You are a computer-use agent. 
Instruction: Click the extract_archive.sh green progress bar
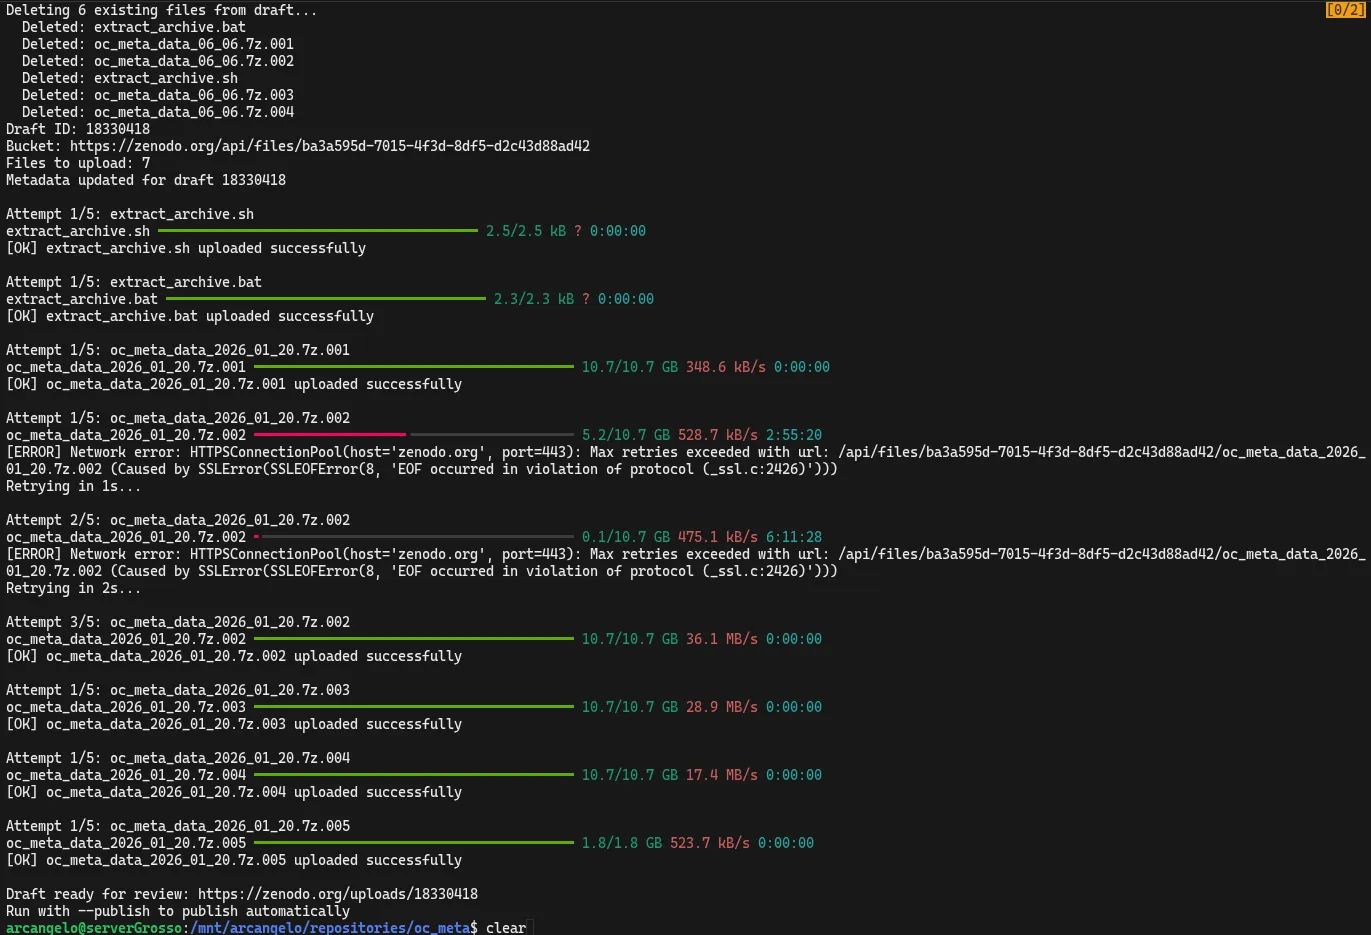(x=318, y=231)
